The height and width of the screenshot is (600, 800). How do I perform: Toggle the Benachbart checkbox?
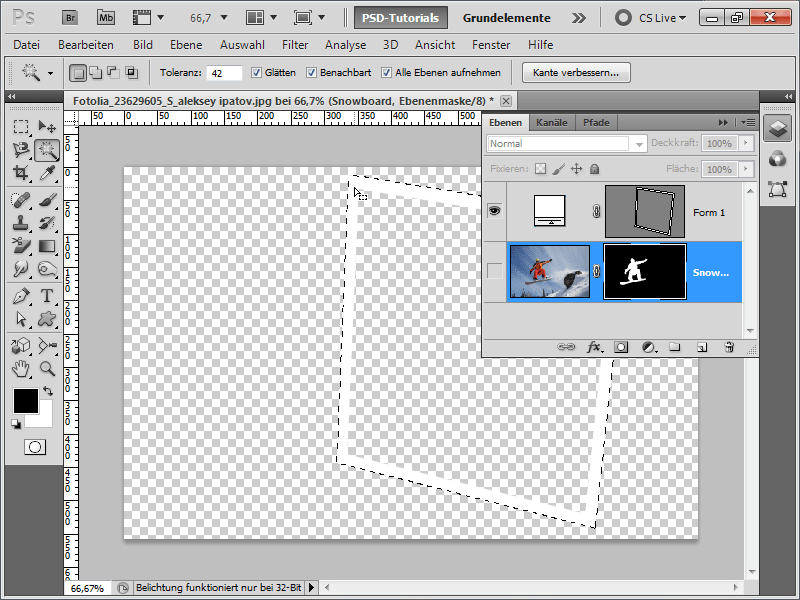(x=311, y=72)
